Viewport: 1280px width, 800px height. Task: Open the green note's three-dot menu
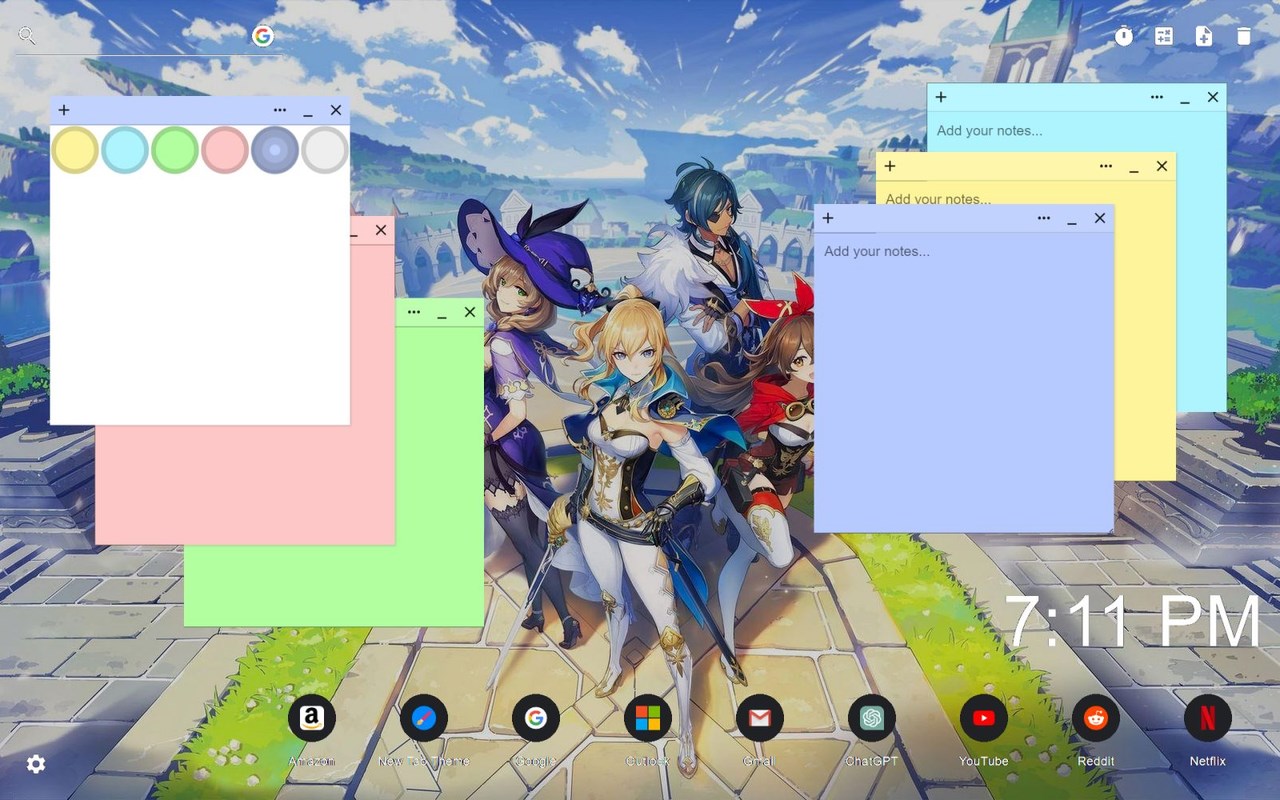(x=414, y=312)
